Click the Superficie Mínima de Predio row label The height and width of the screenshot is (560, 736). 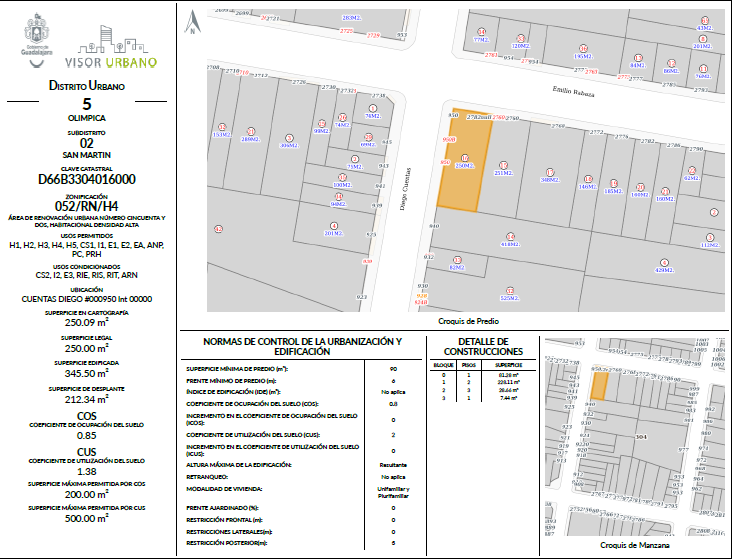[237, 369]
